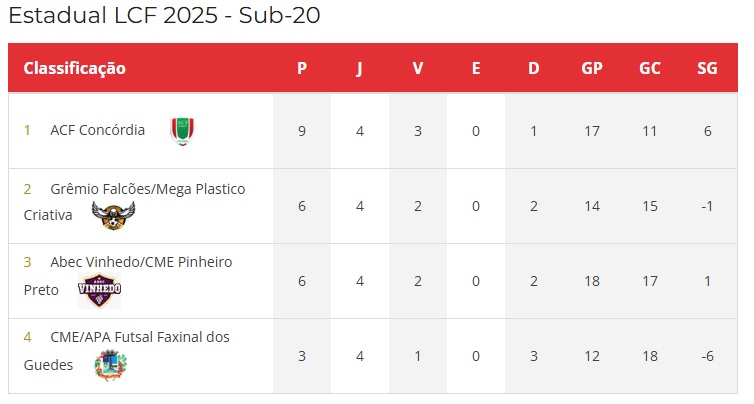Click the P points column header
The height and width of the screenshot is (404, 754).
(x=302, y=68)
